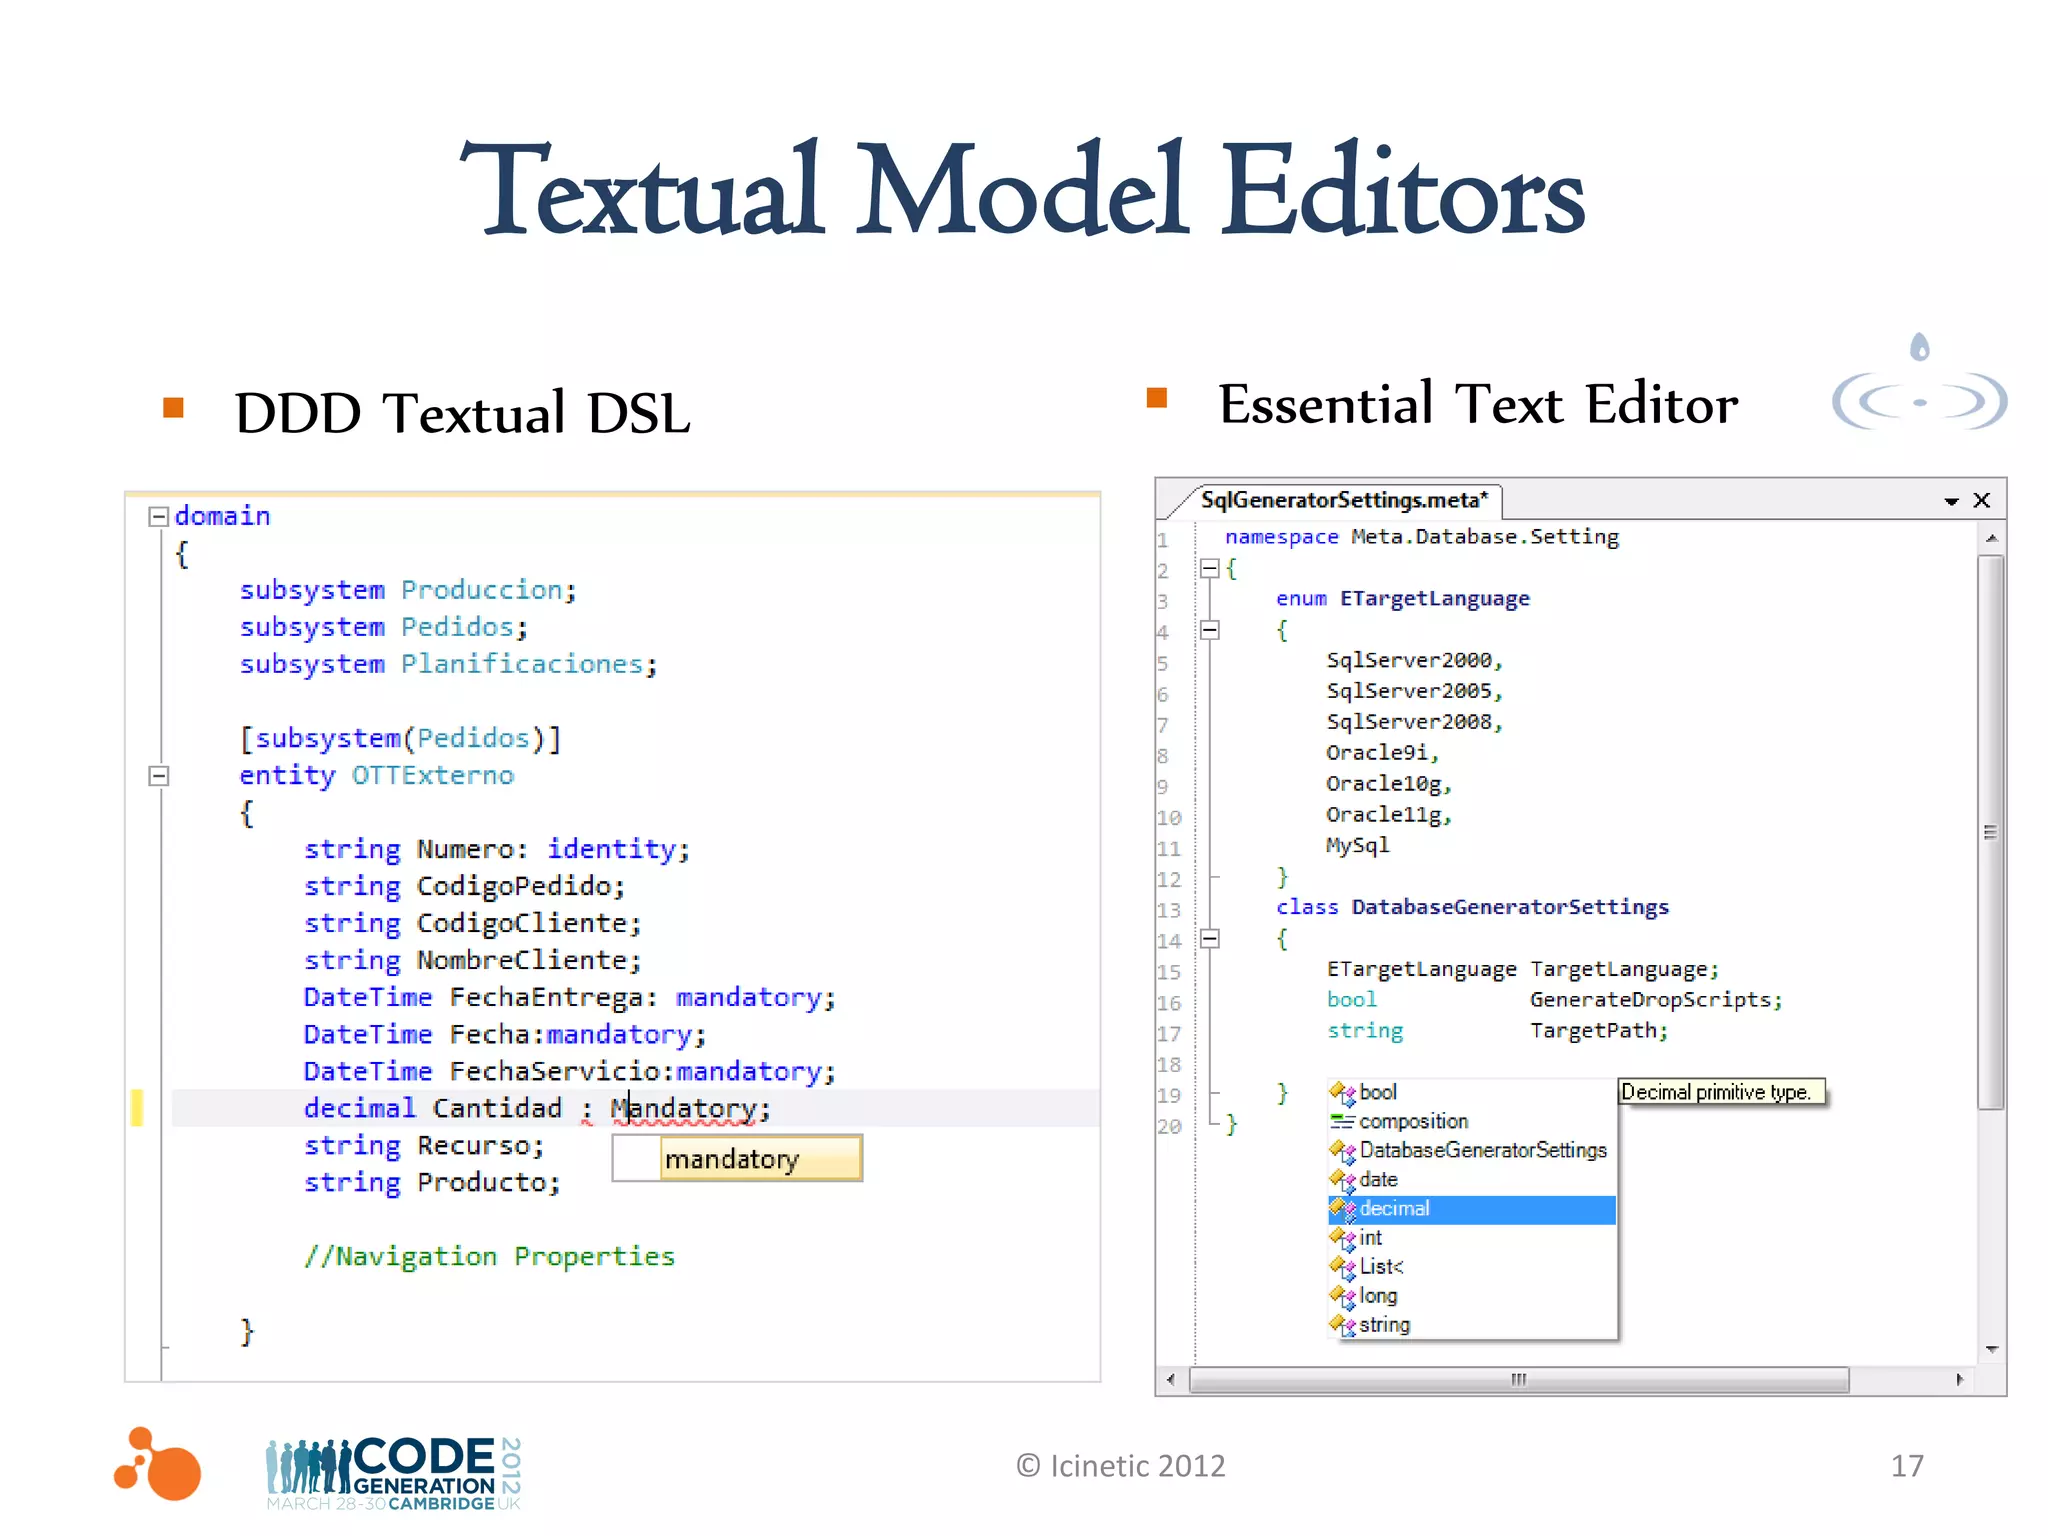Click the keyword icon beside 'composition'
This screenshot has height=1536, width=2048.
click(1343, 1121)
